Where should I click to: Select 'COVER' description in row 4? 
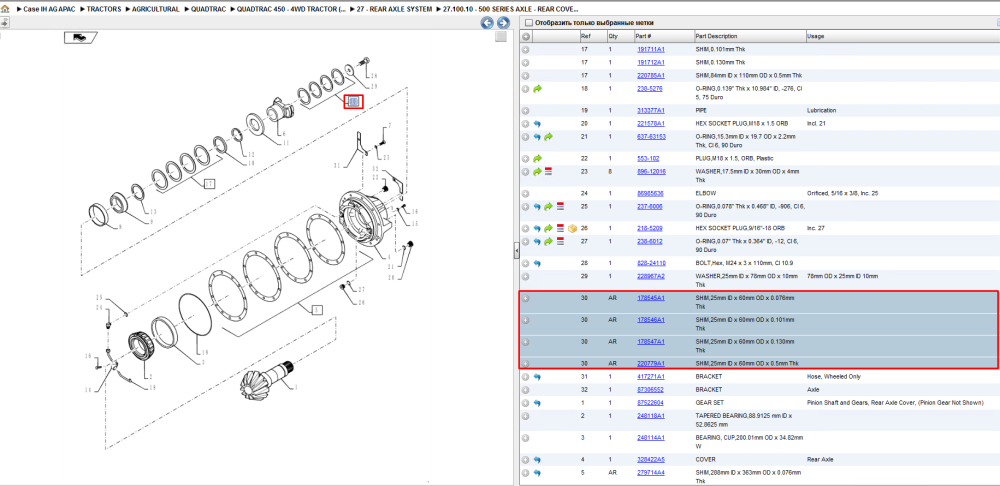[705, 459]
